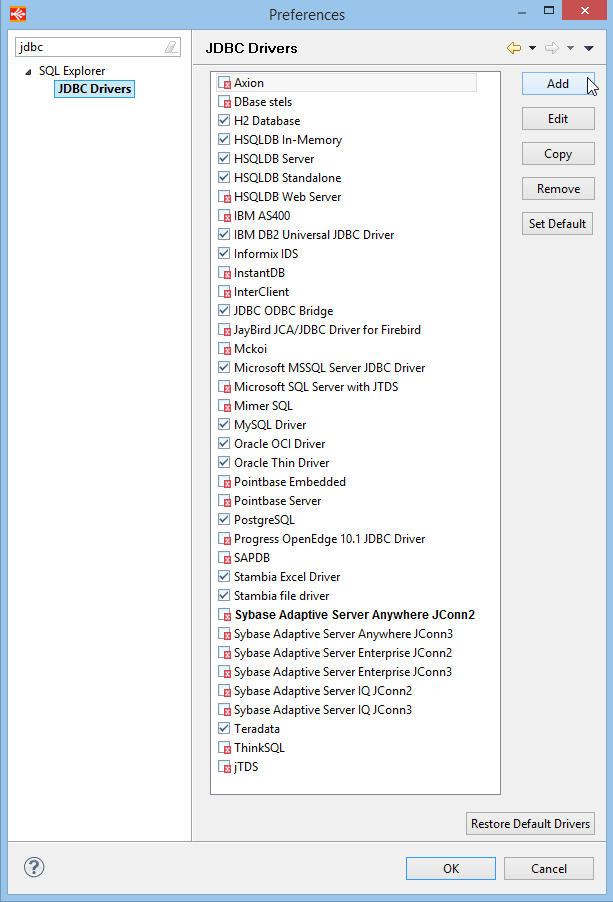Screen dimensions: 613x902
Task: Click the forward navigation arrow icon
Action: [x=552, y=48]
